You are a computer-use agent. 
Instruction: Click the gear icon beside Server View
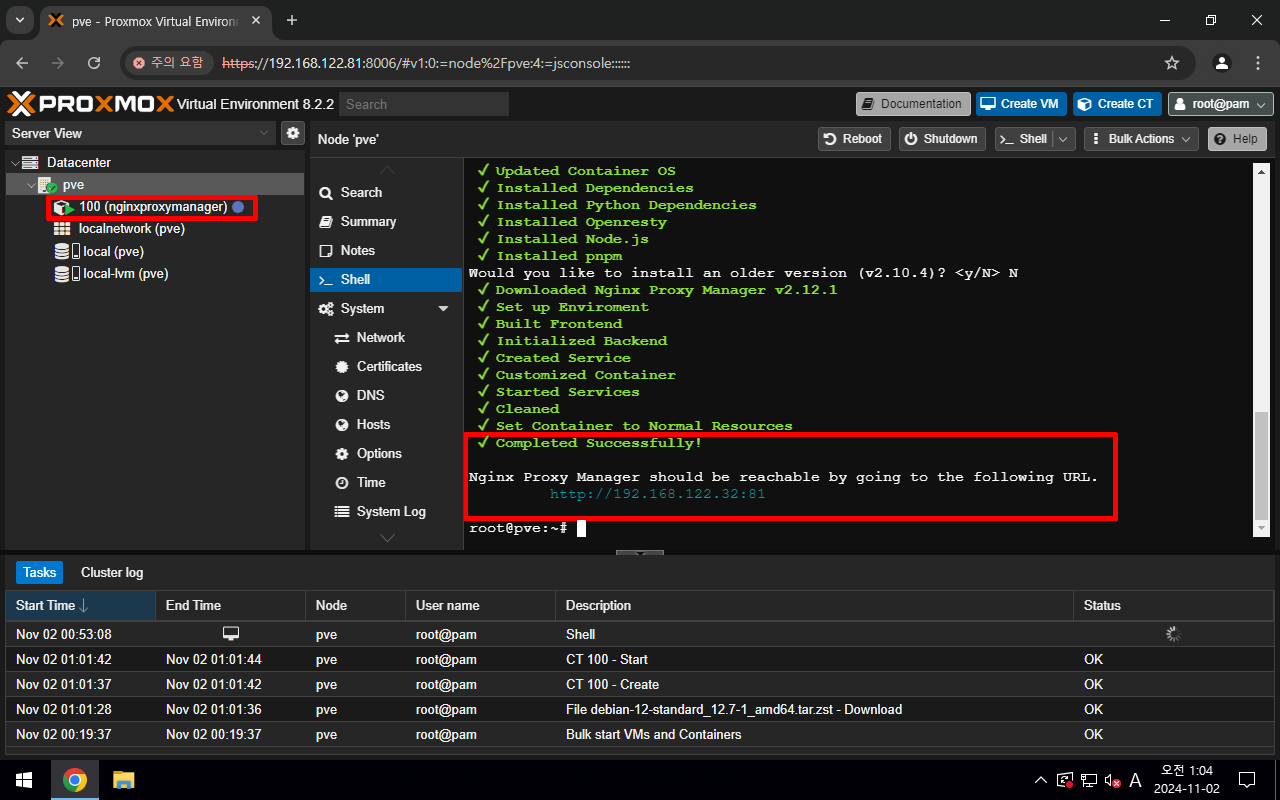tap(292, 133)
